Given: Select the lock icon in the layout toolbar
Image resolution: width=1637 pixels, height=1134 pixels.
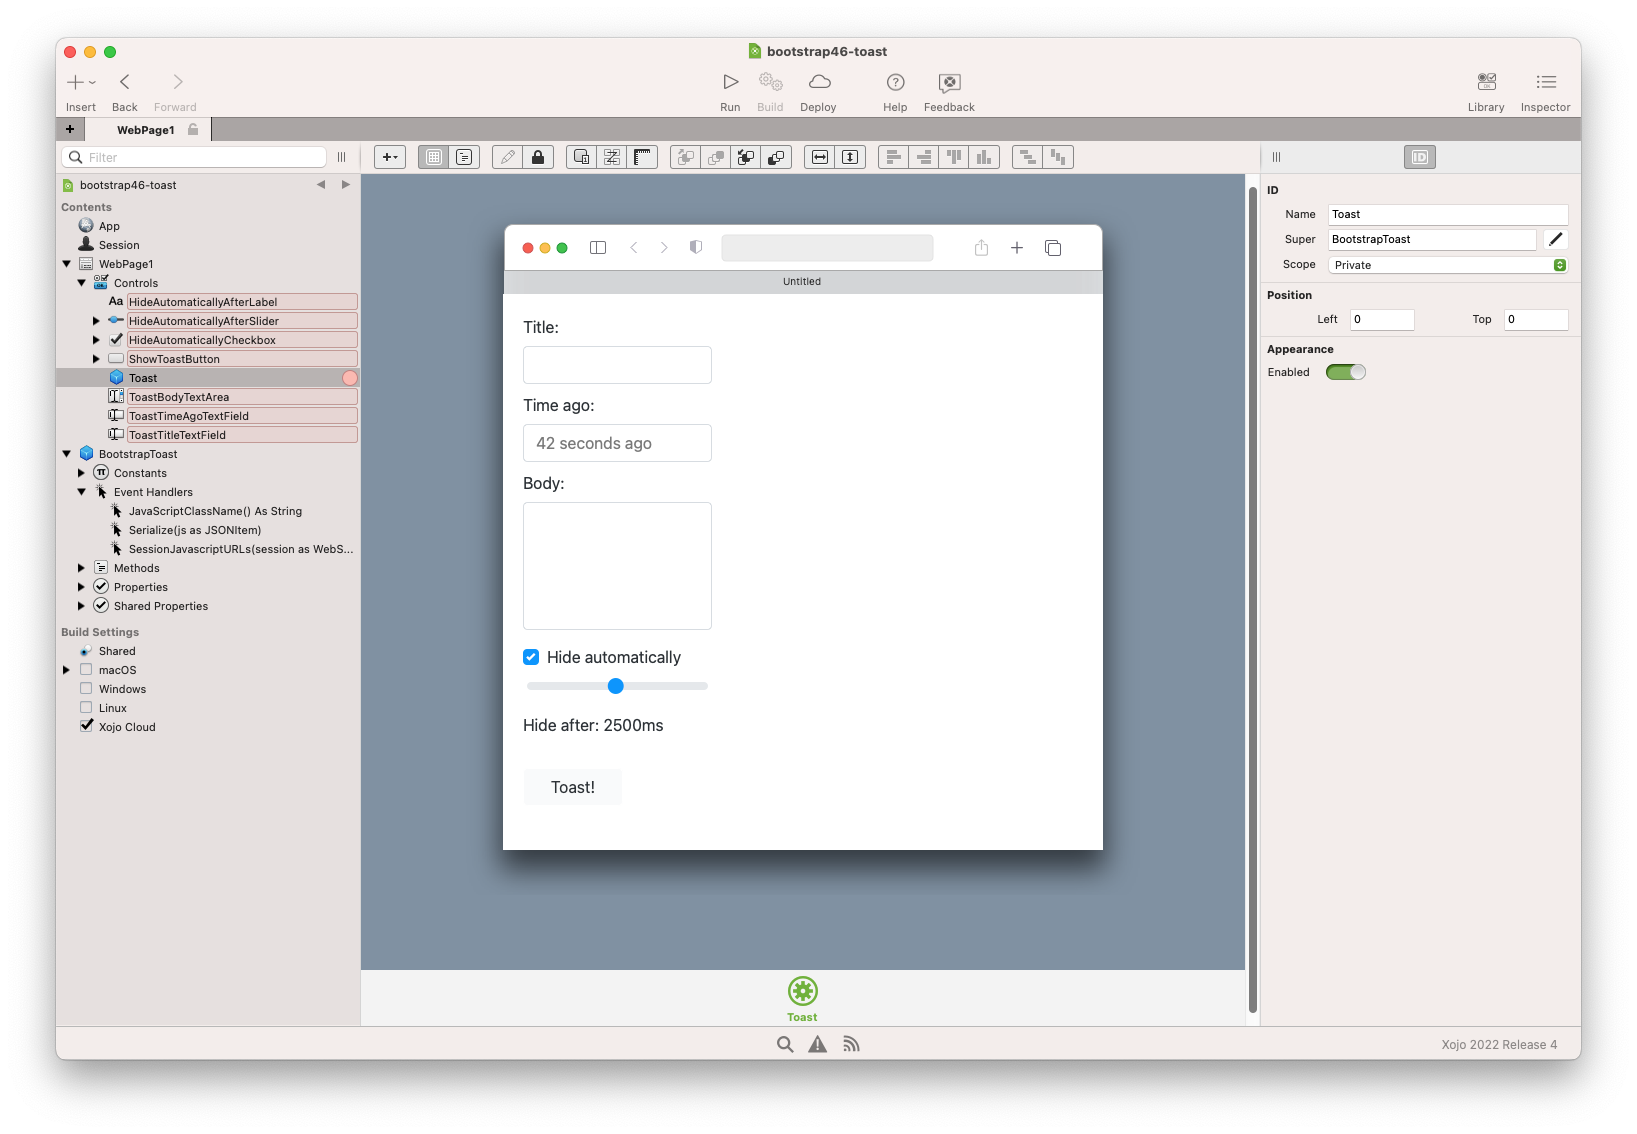Looking at the screenshot, I should (x=538, y=157).
